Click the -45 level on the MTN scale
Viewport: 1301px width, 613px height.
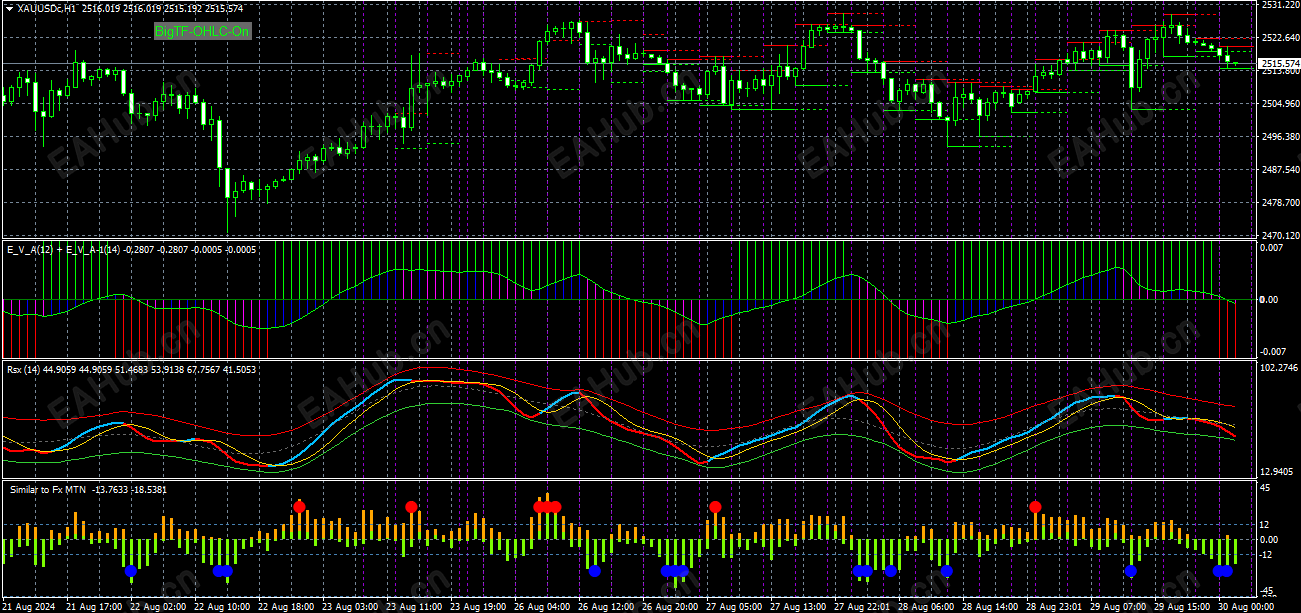[1266, 593]
